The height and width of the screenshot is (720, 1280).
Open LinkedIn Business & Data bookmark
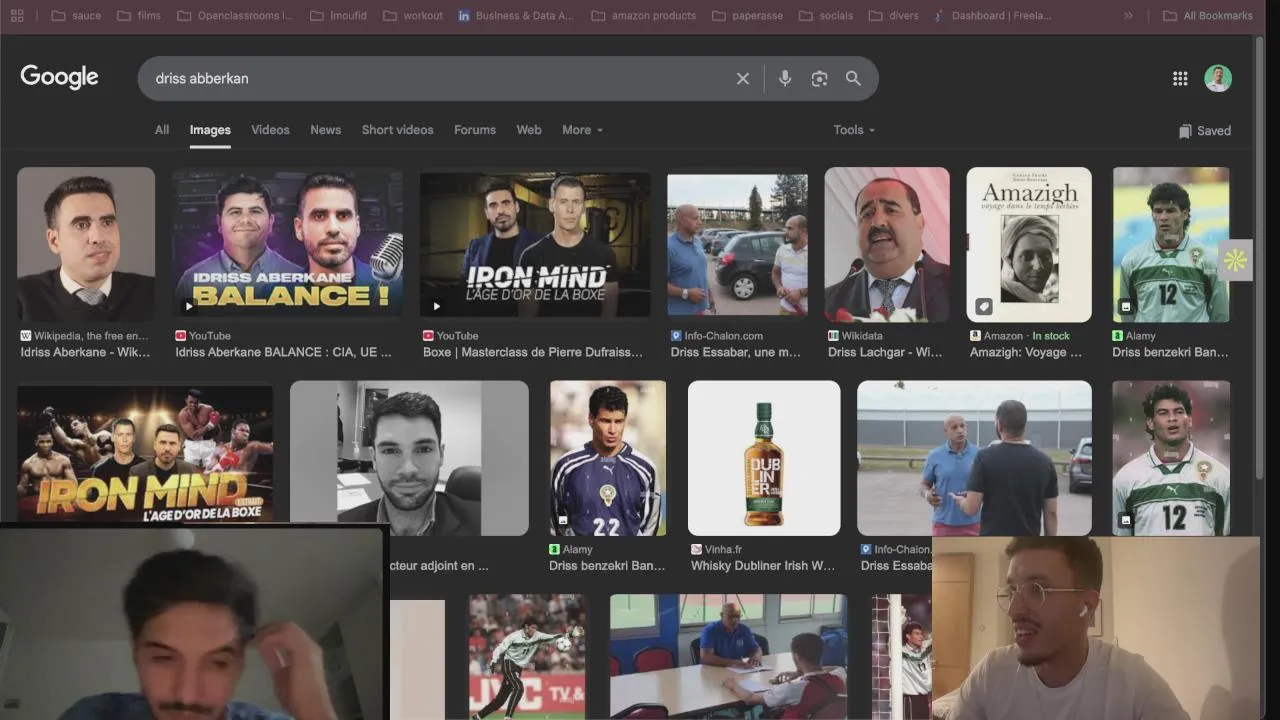pyautogui.click(x=516, y=16)
